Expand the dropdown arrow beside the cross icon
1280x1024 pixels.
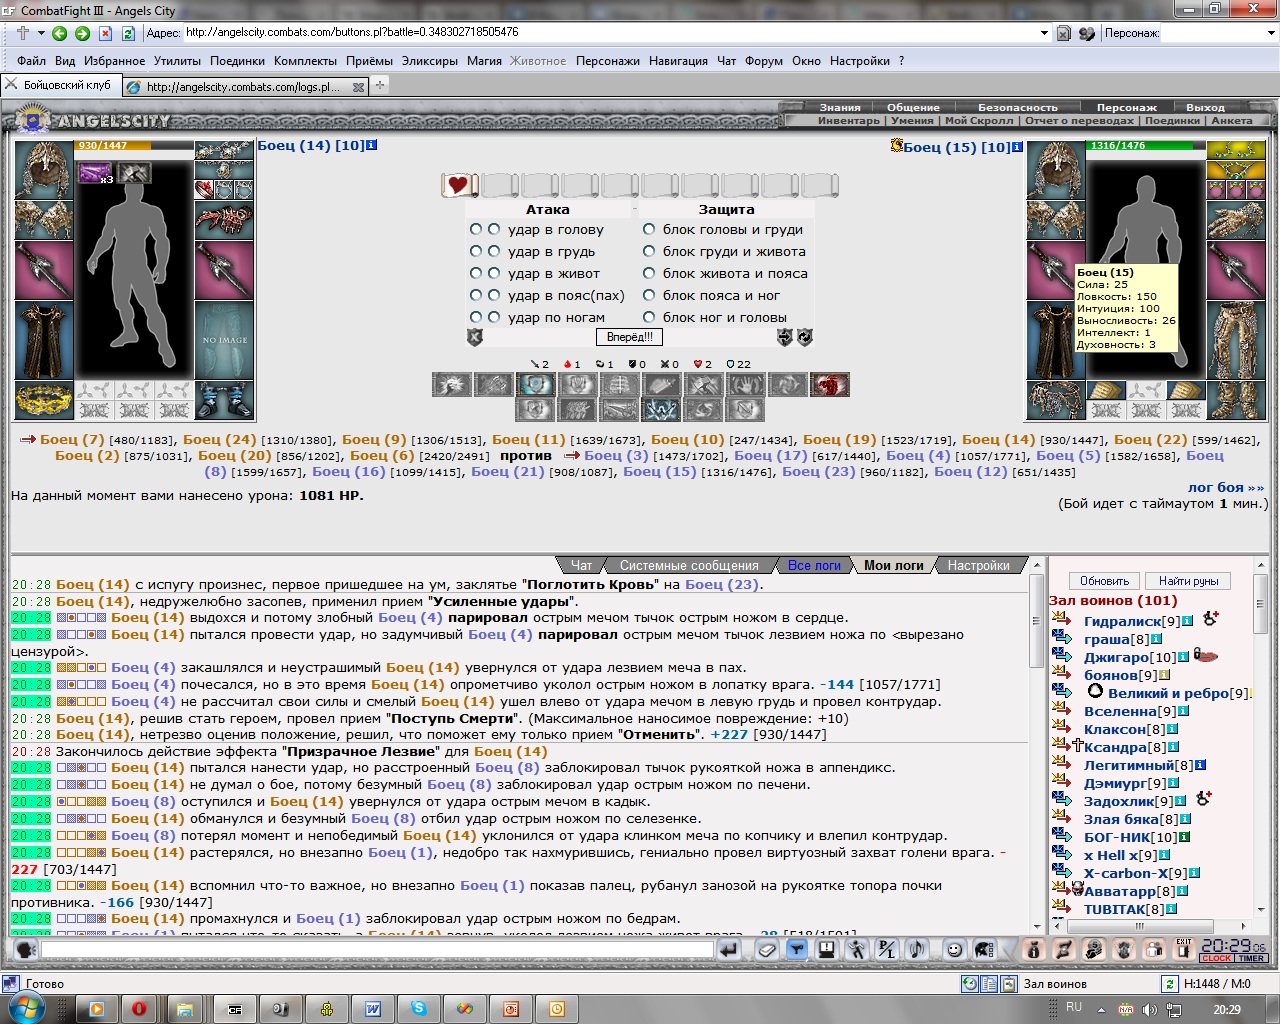(41, 33)
